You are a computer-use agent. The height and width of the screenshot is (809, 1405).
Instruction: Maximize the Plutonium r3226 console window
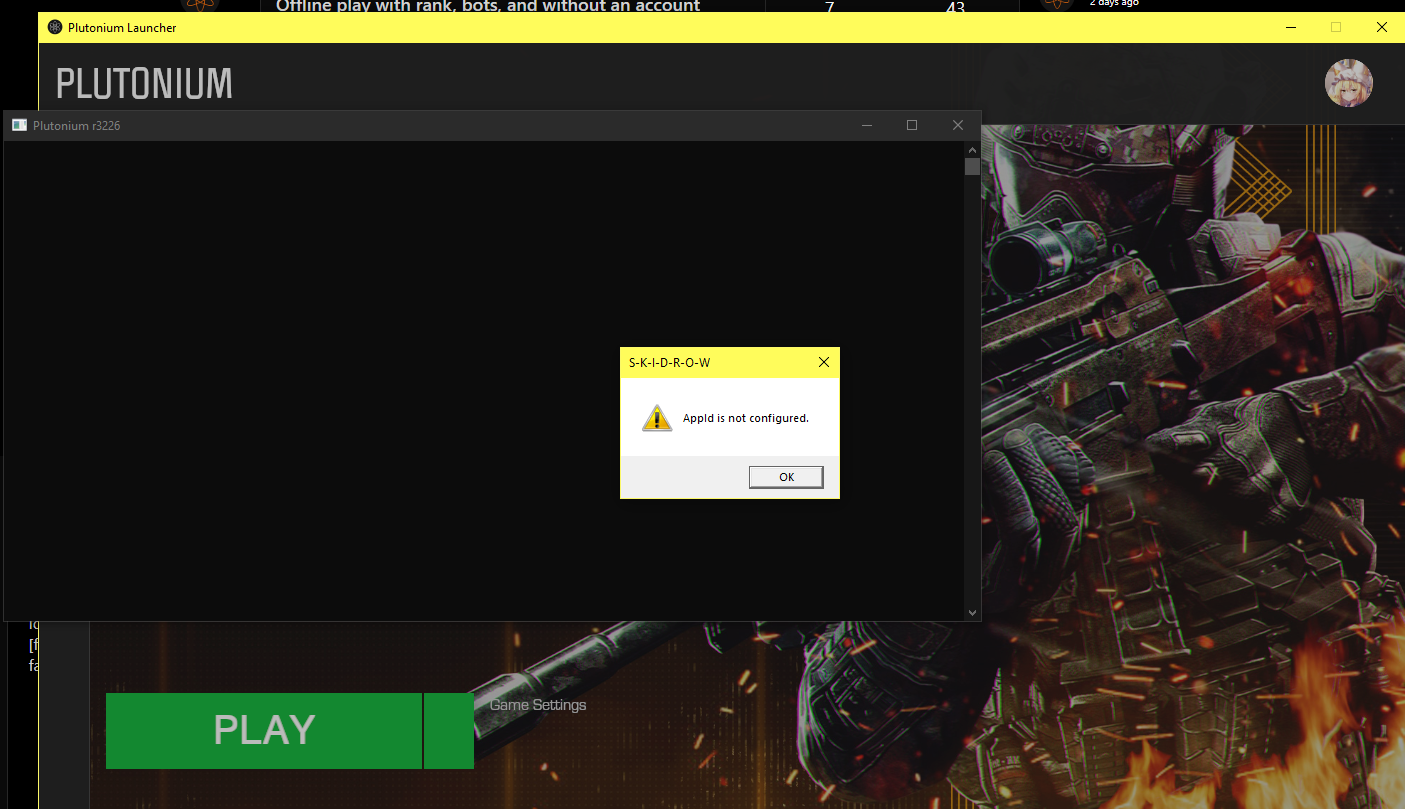pos(912,125)
